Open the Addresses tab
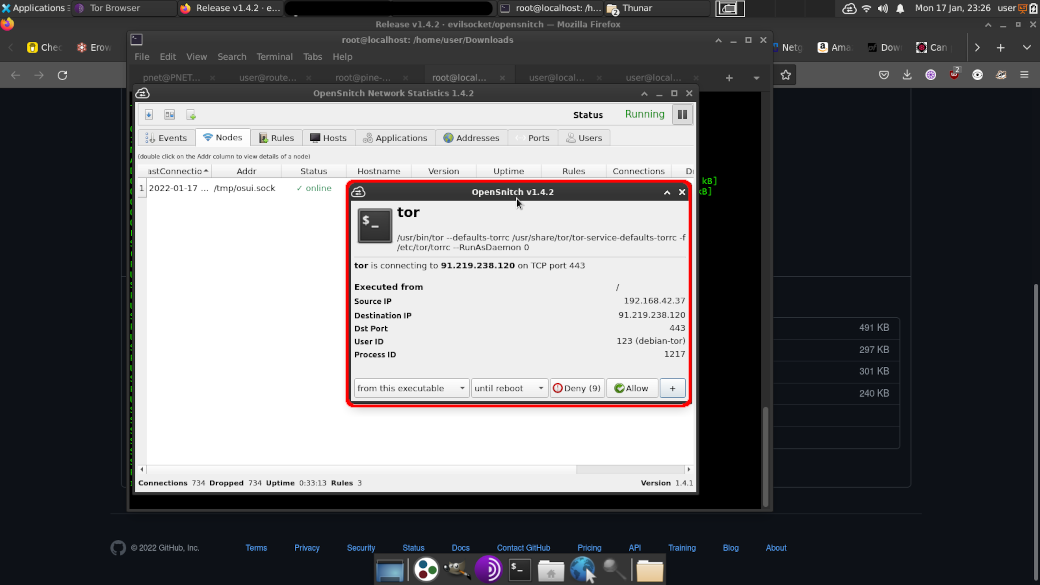Viewport: 1040px width, 585px height. tap(471, 138)
